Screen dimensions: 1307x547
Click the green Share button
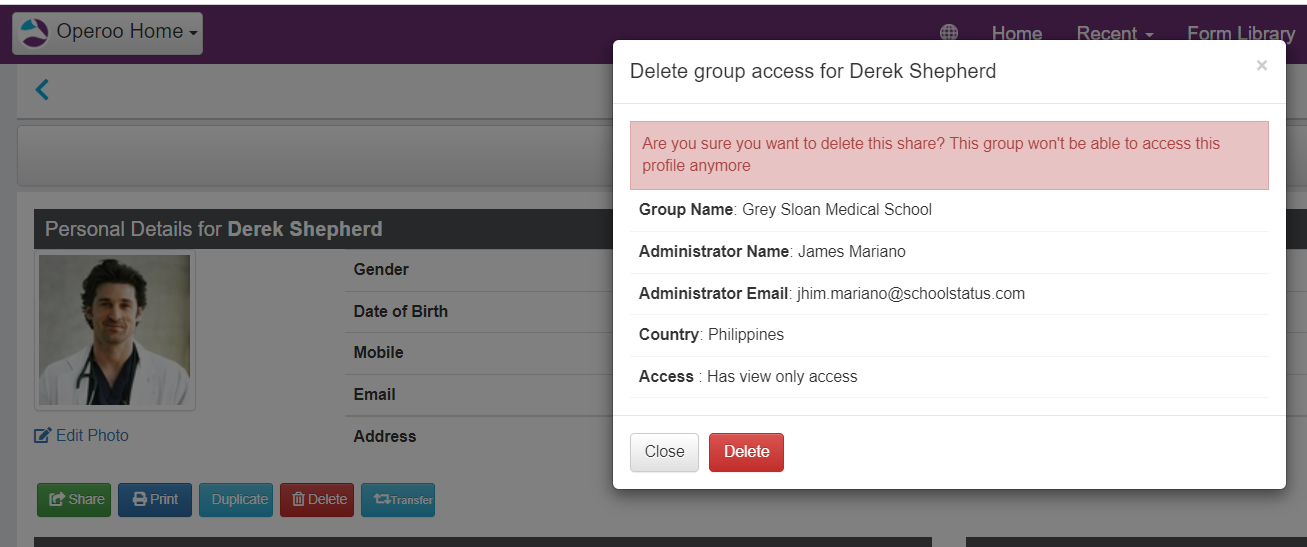tap(74, 499)
